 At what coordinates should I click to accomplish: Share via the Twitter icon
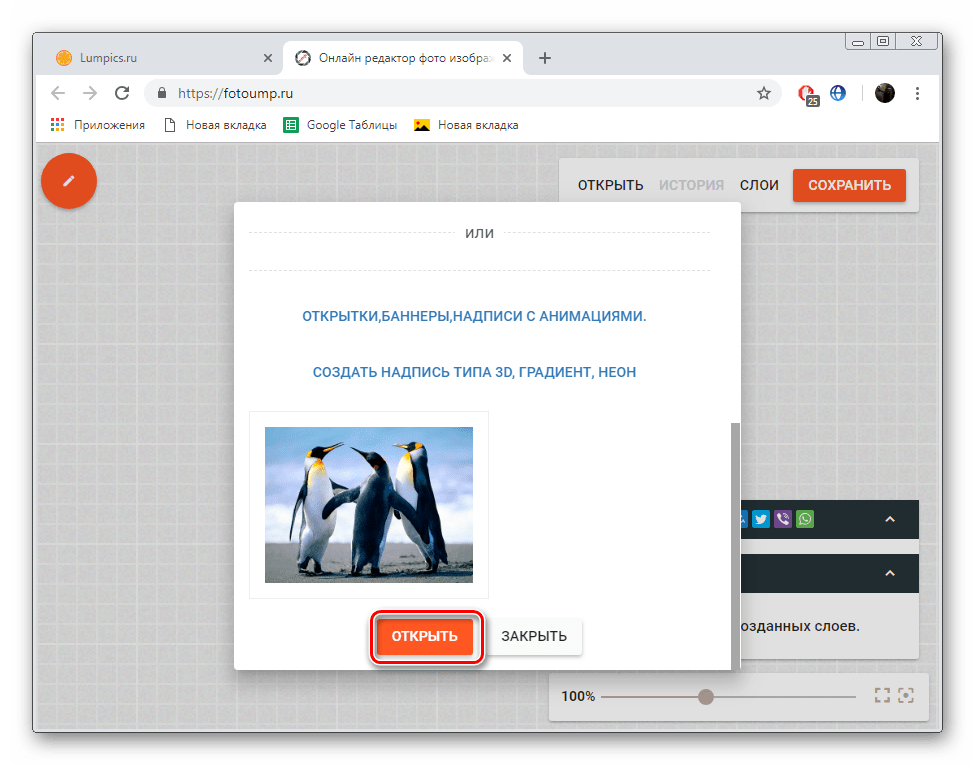click(x=761, y=519)
